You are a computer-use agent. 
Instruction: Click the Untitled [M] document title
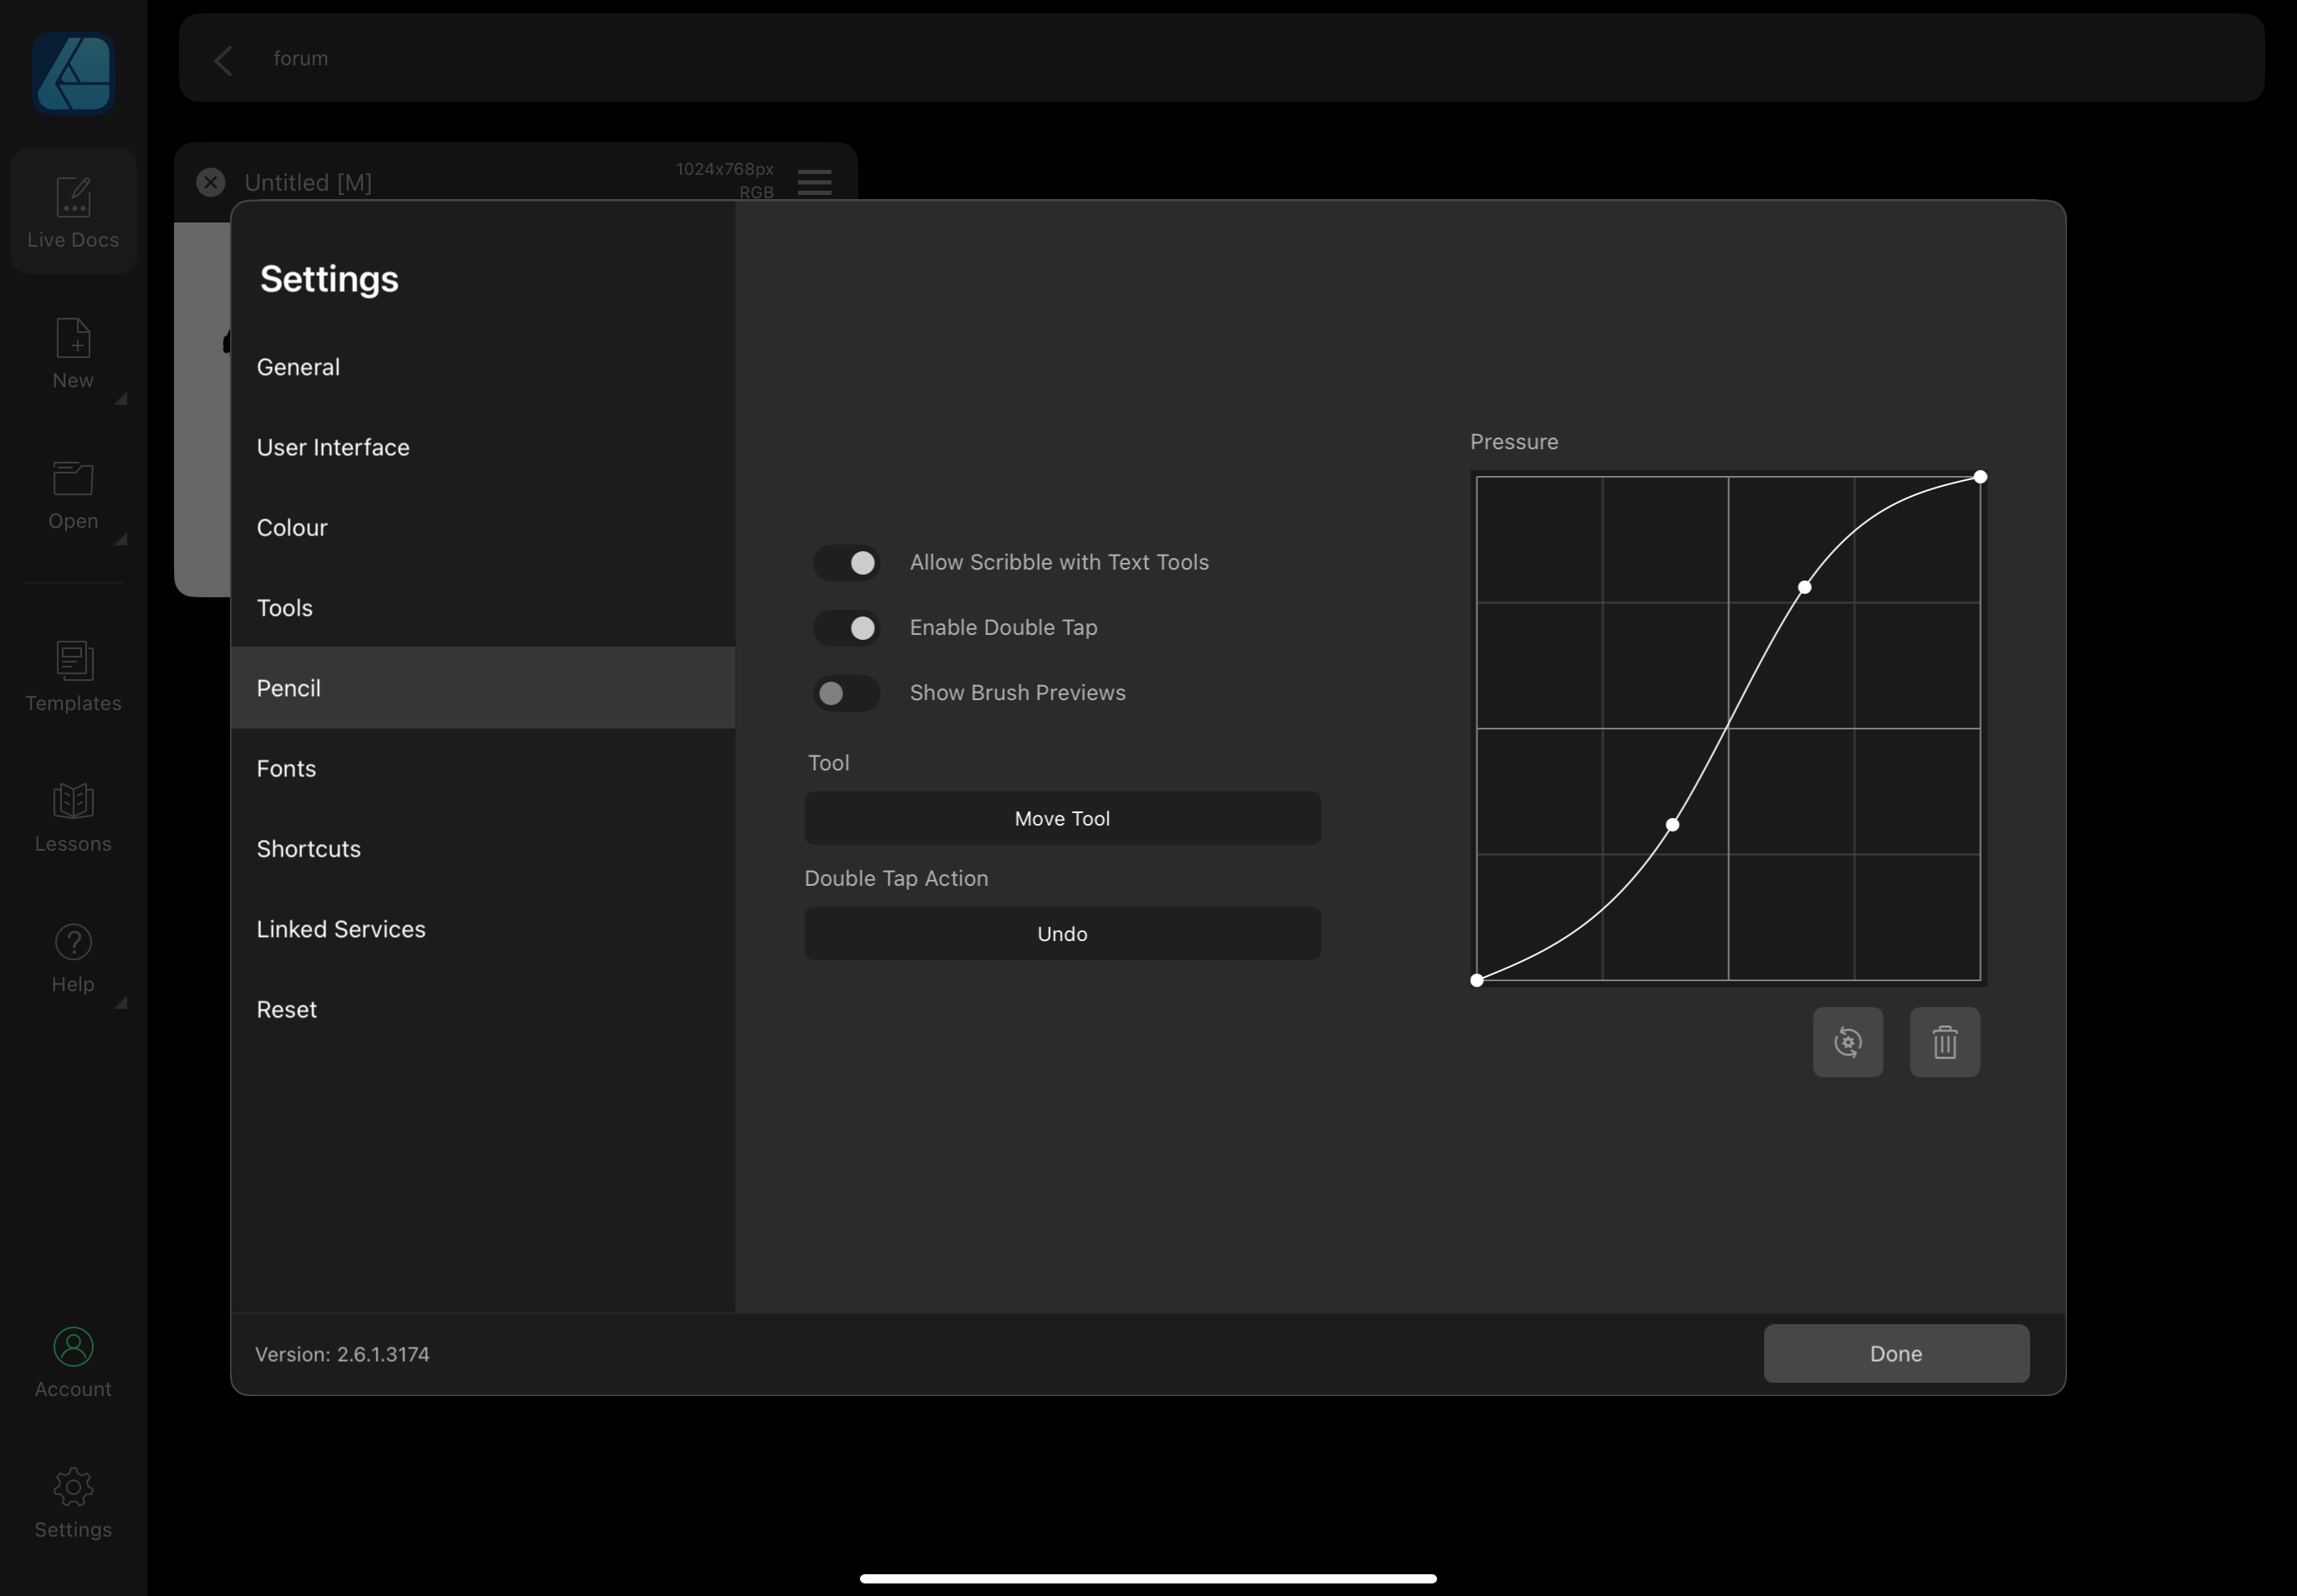coord(308,183)
